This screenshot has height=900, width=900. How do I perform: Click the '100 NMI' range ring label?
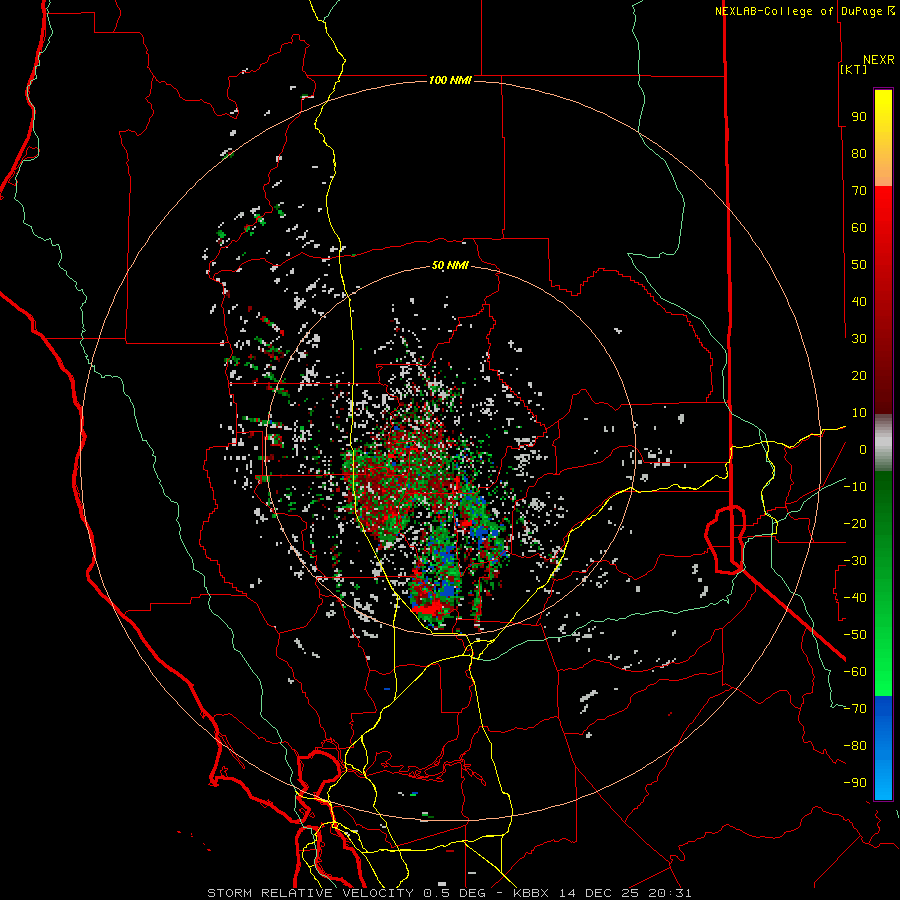click(x=450, y=80)
